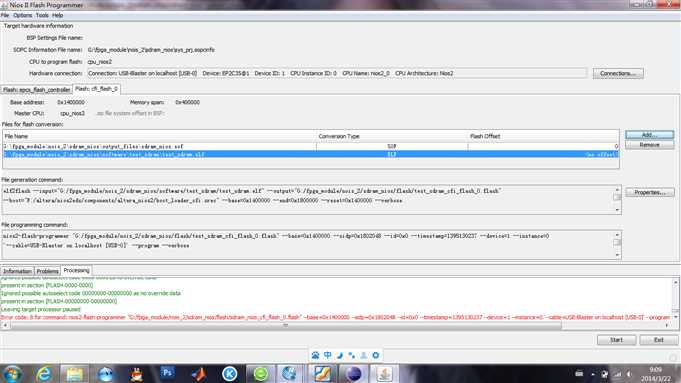Click the IME person icon
Viewport: 681px width, 383px height.
(x=364, y=355)
